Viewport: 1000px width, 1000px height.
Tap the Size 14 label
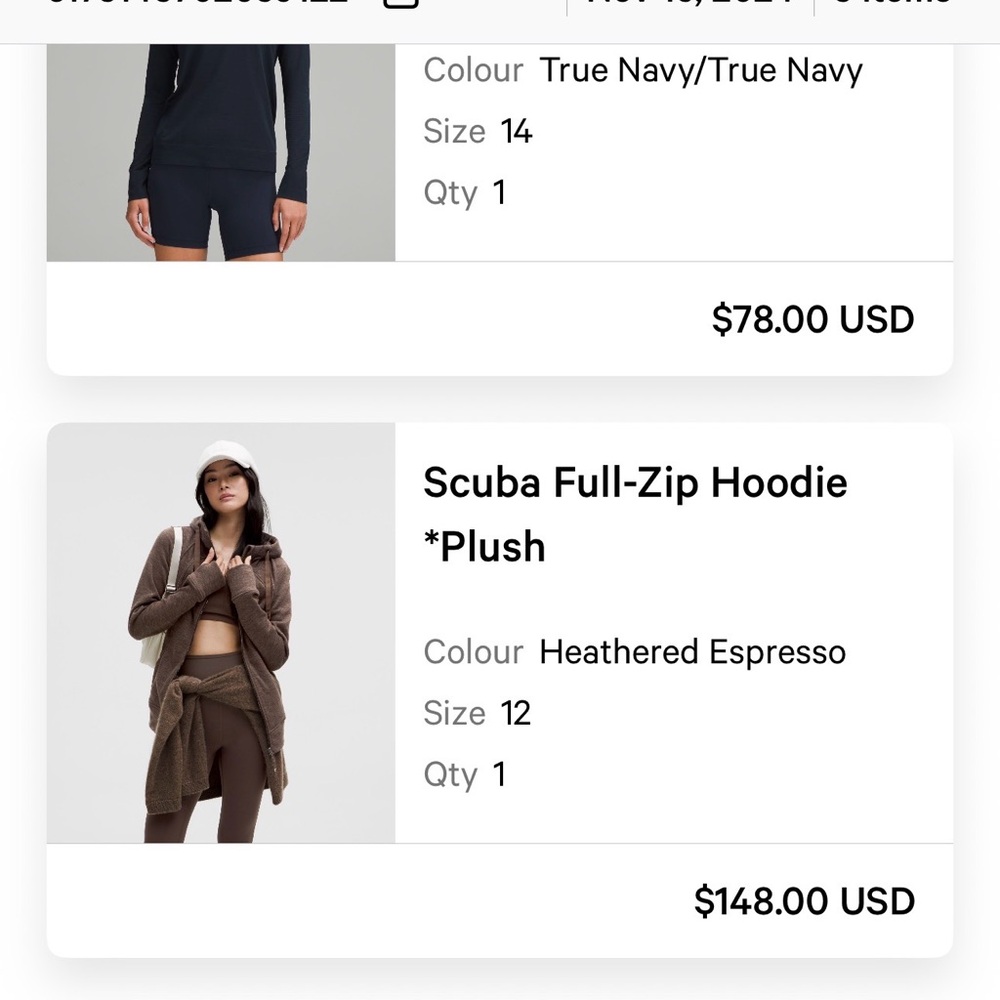tap(478, 131)
